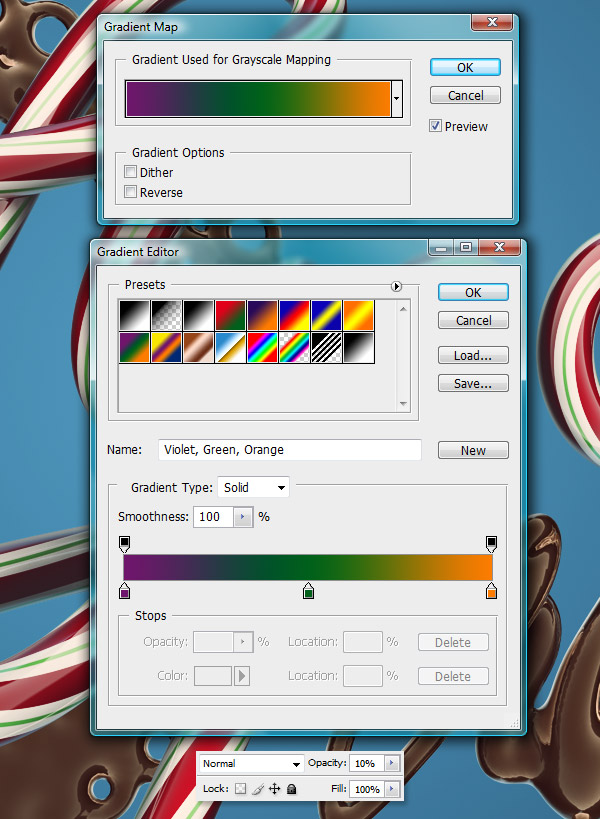Click the layer Fill 100% field

pyautogui.click(x=366, y=789)
